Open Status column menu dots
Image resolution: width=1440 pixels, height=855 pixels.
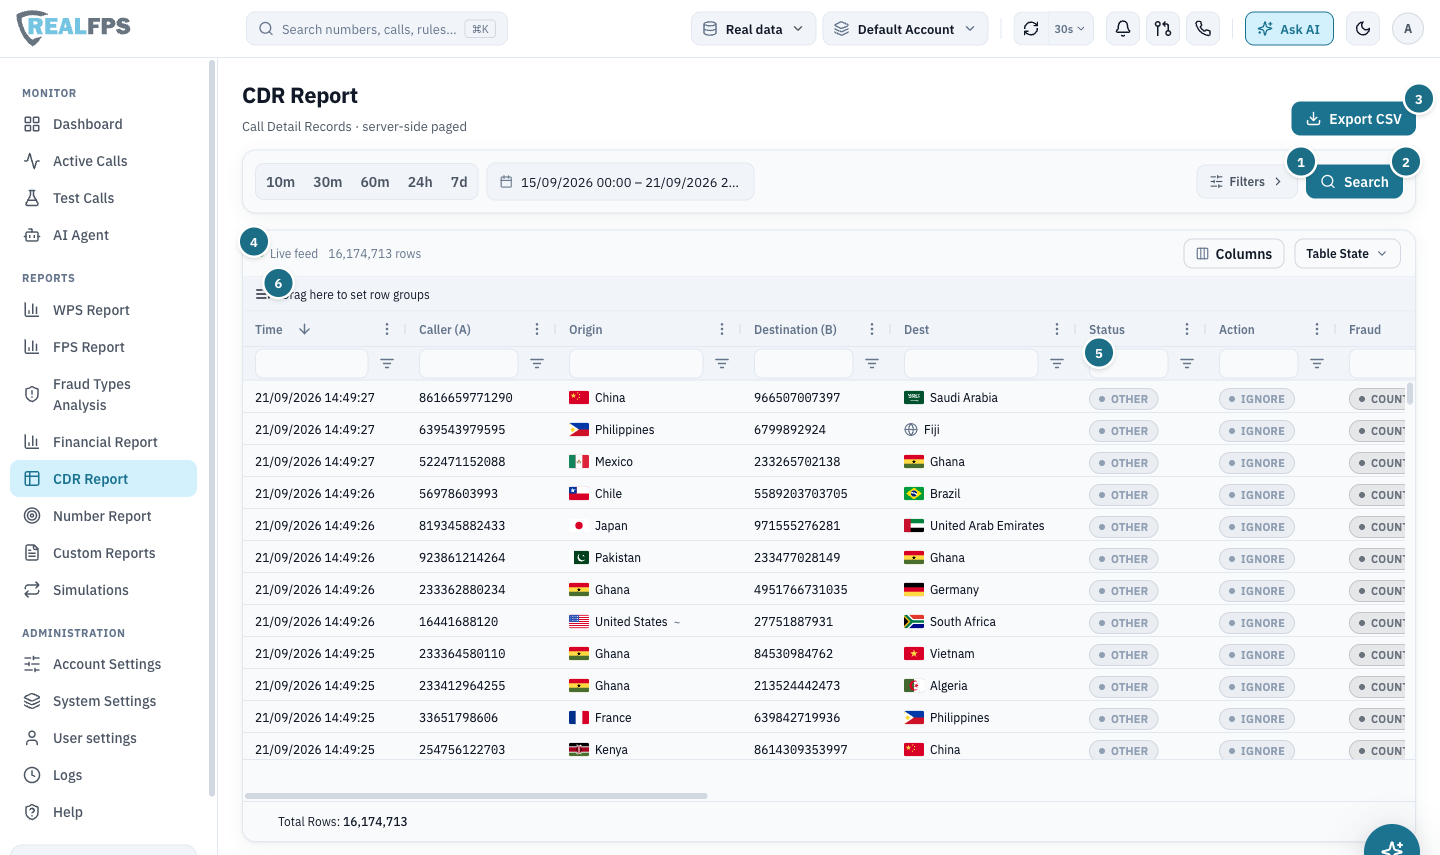click(x=1187, y=329)
